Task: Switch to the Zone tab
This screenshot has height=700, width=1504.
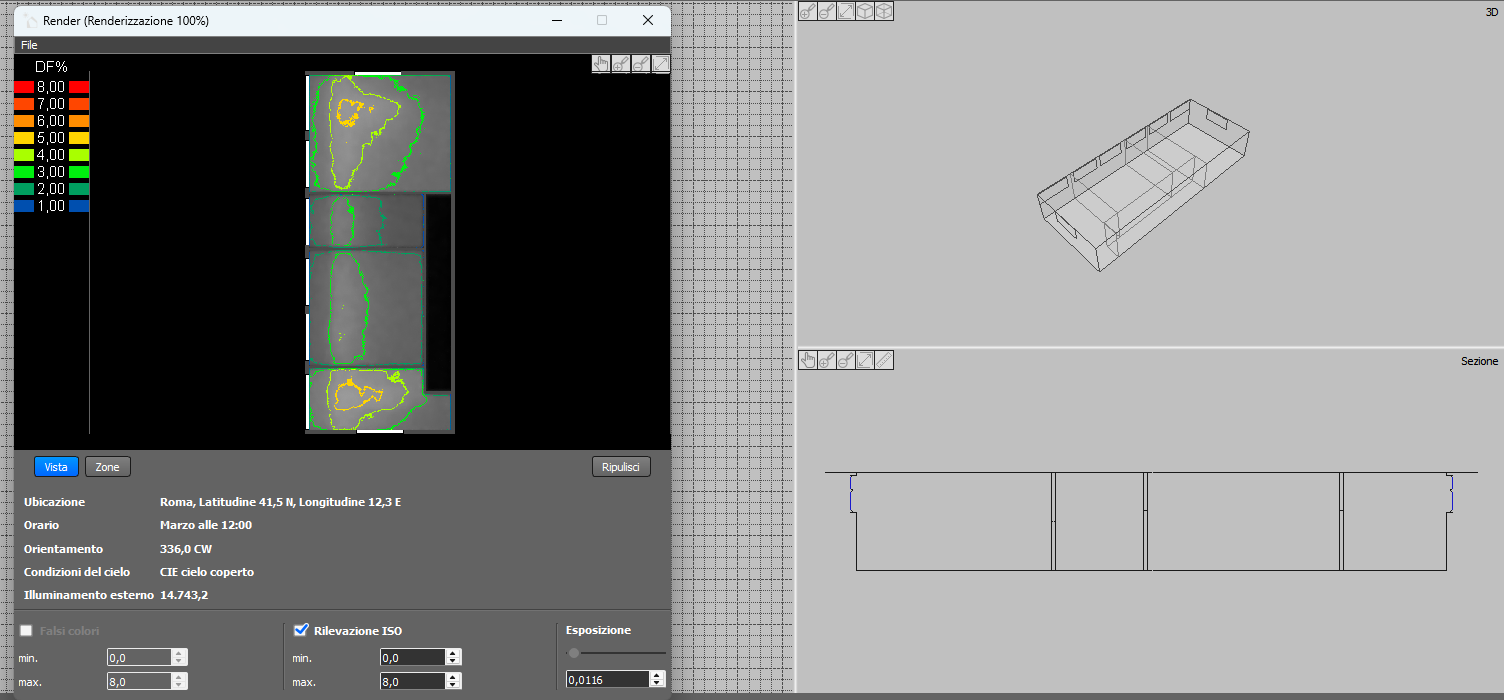Action: point(107,467)
